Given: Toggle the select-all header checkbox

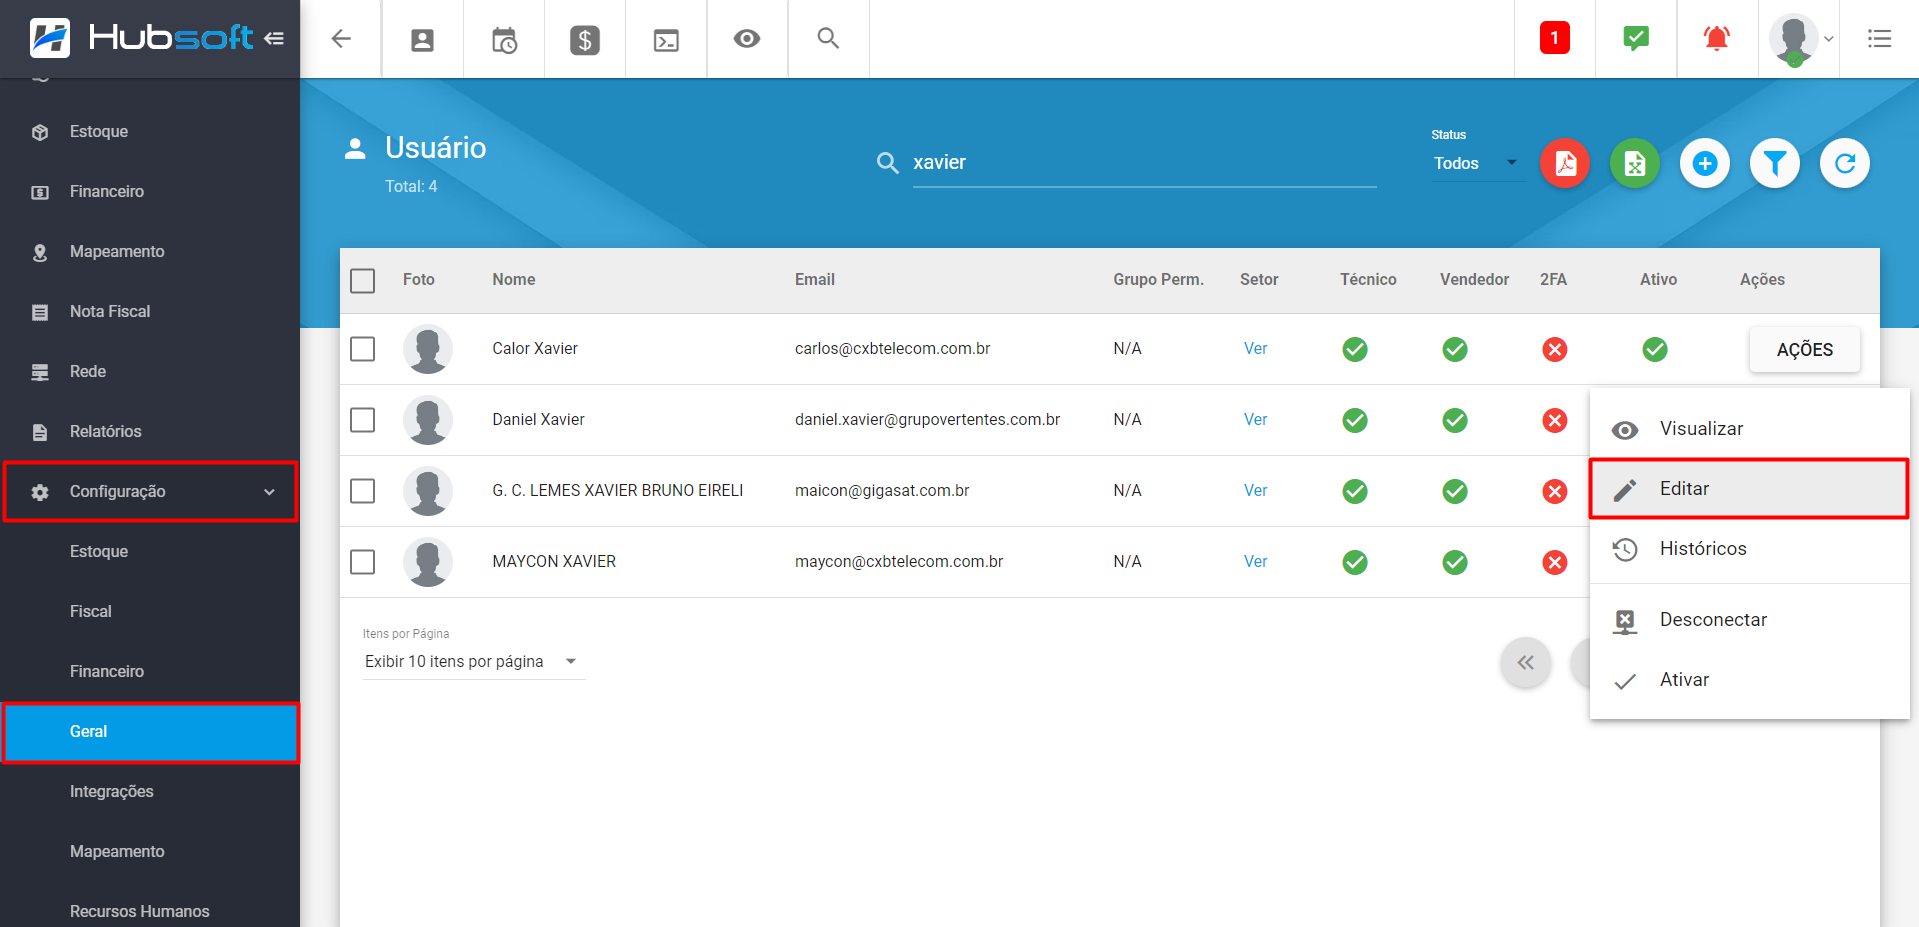Looking at the screenshot, I should [363, 280].
